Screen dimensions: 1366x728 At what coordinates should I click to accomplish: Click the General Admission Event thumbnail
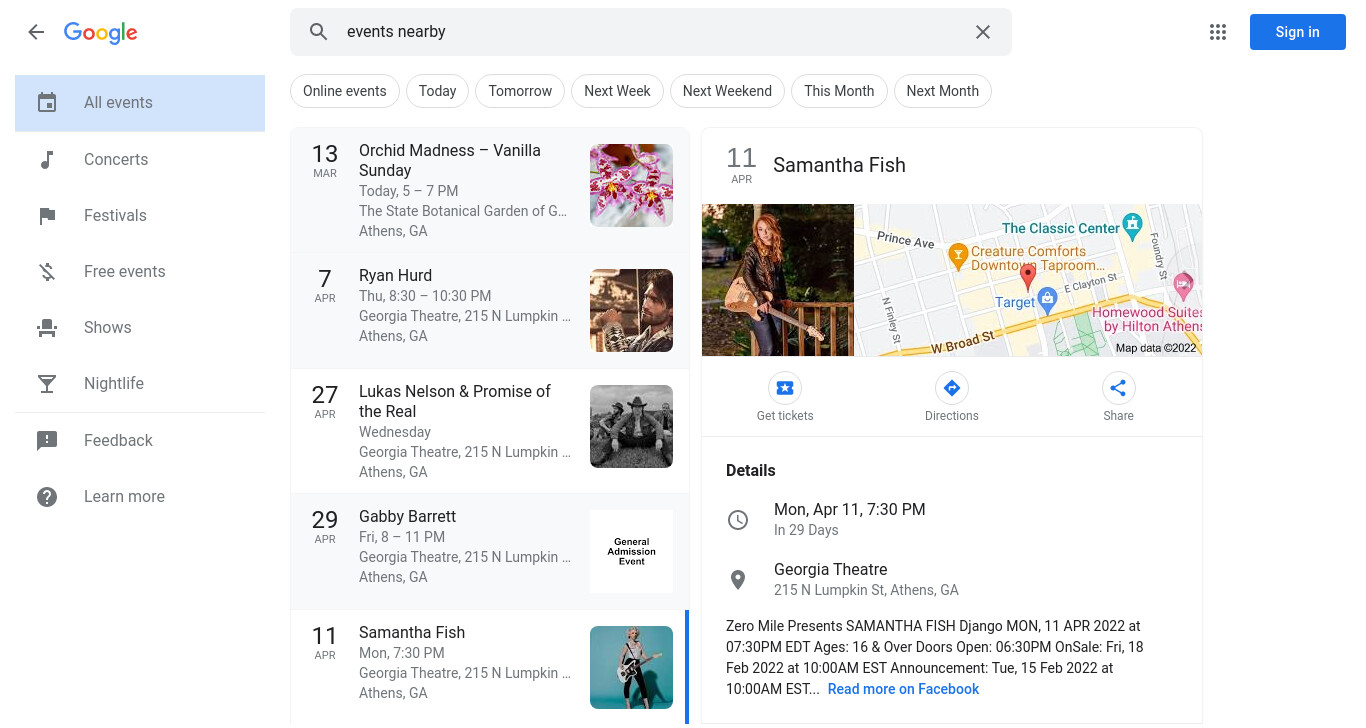(x=631, y=551)
